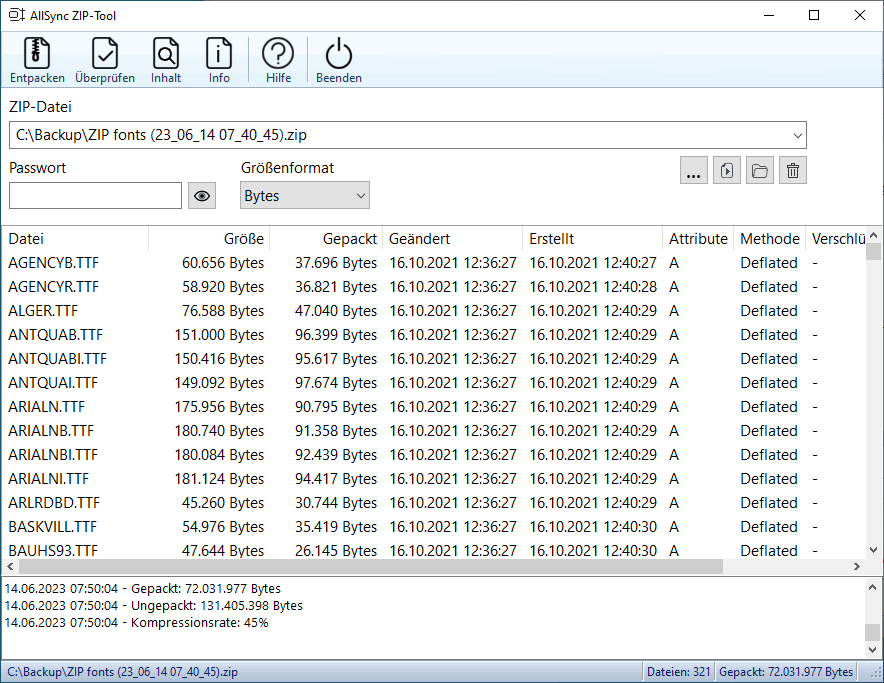Click the Datei column header
Viewport: 884px width, 683px height.
click(75, 239)
